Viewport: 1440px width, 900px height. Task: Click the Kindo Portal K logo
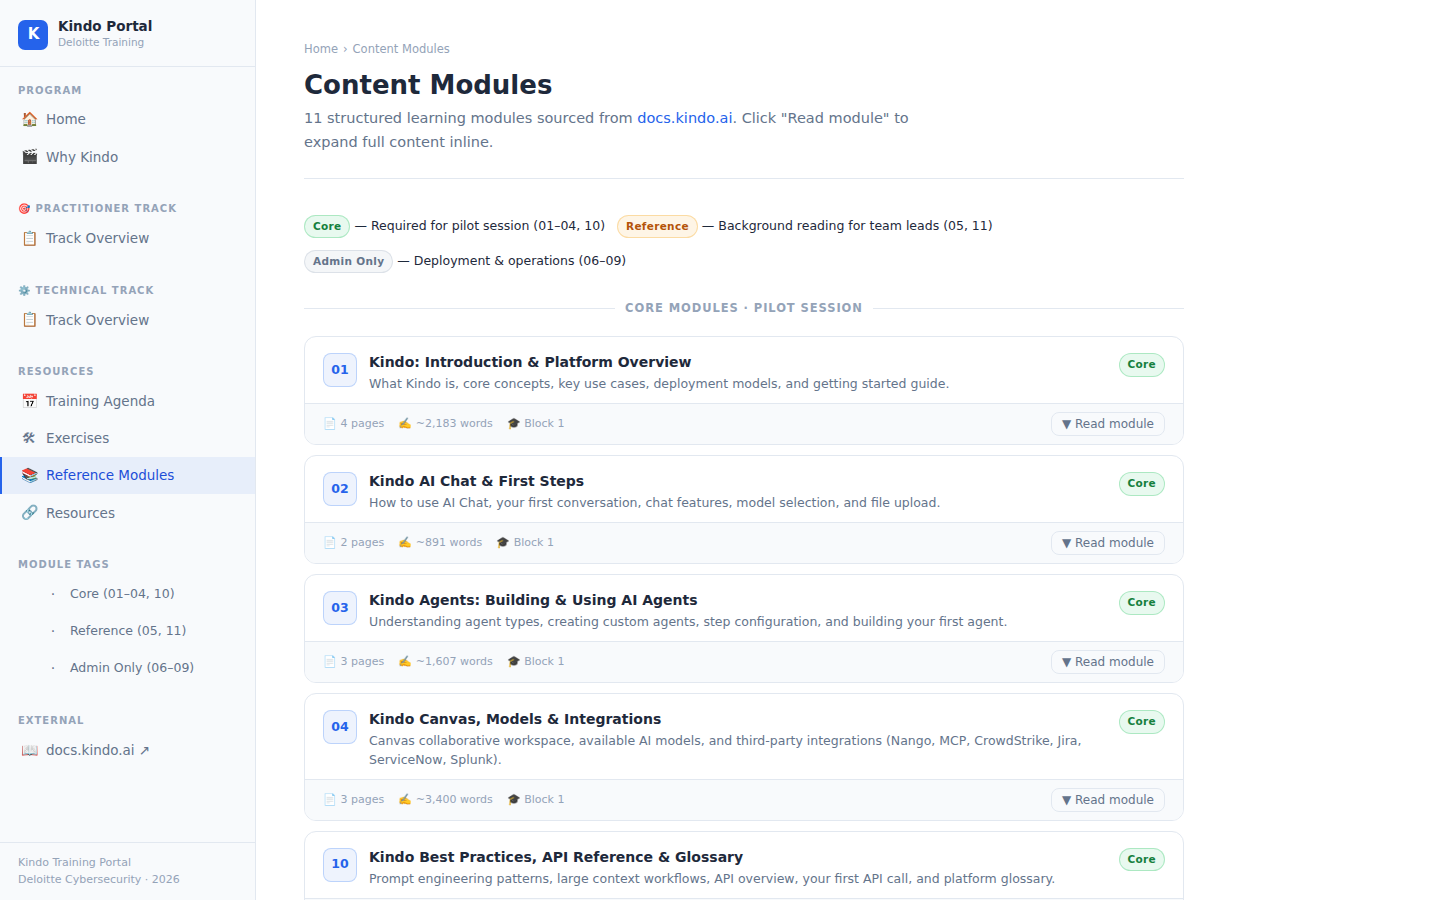(33, 34)
